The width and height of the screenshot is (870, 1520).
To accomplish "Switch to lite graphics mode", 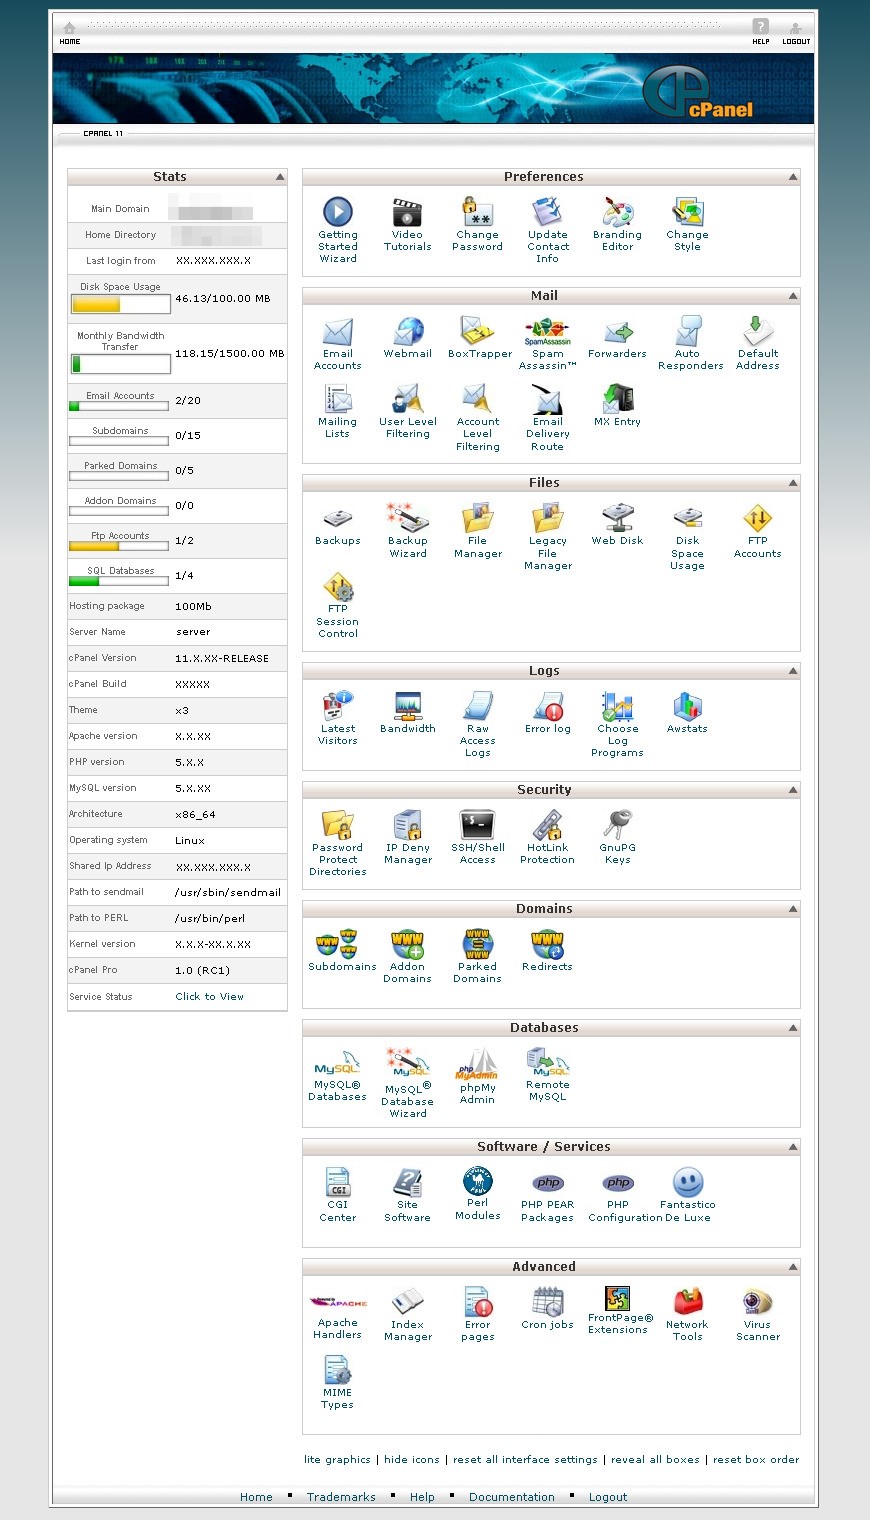I will 337,1460.
